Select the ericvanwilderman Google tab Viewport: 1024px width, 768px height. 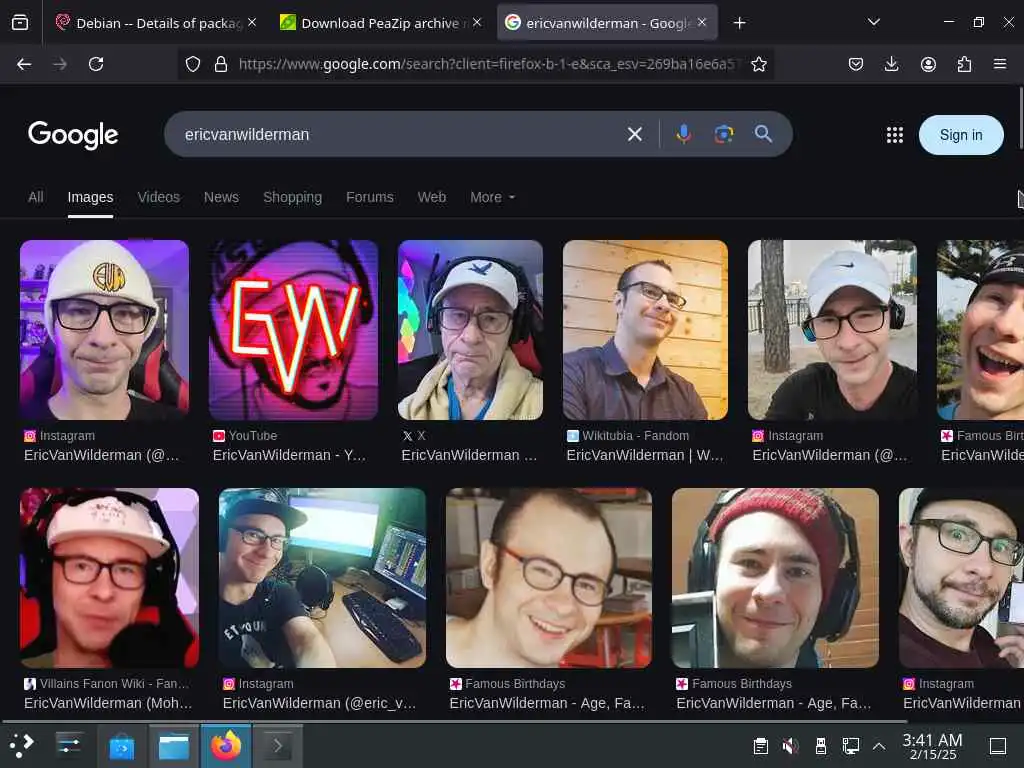(x=607, y=23)
